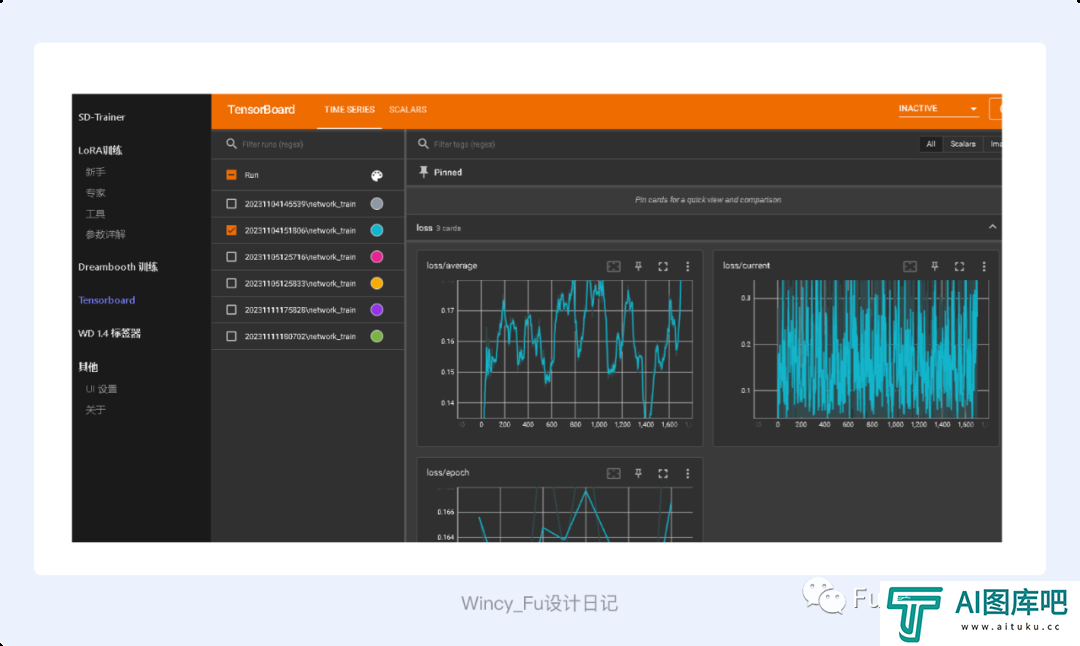Fit domain icon on loss/average card
The image size is (1080, 646).
click(613, 267)
